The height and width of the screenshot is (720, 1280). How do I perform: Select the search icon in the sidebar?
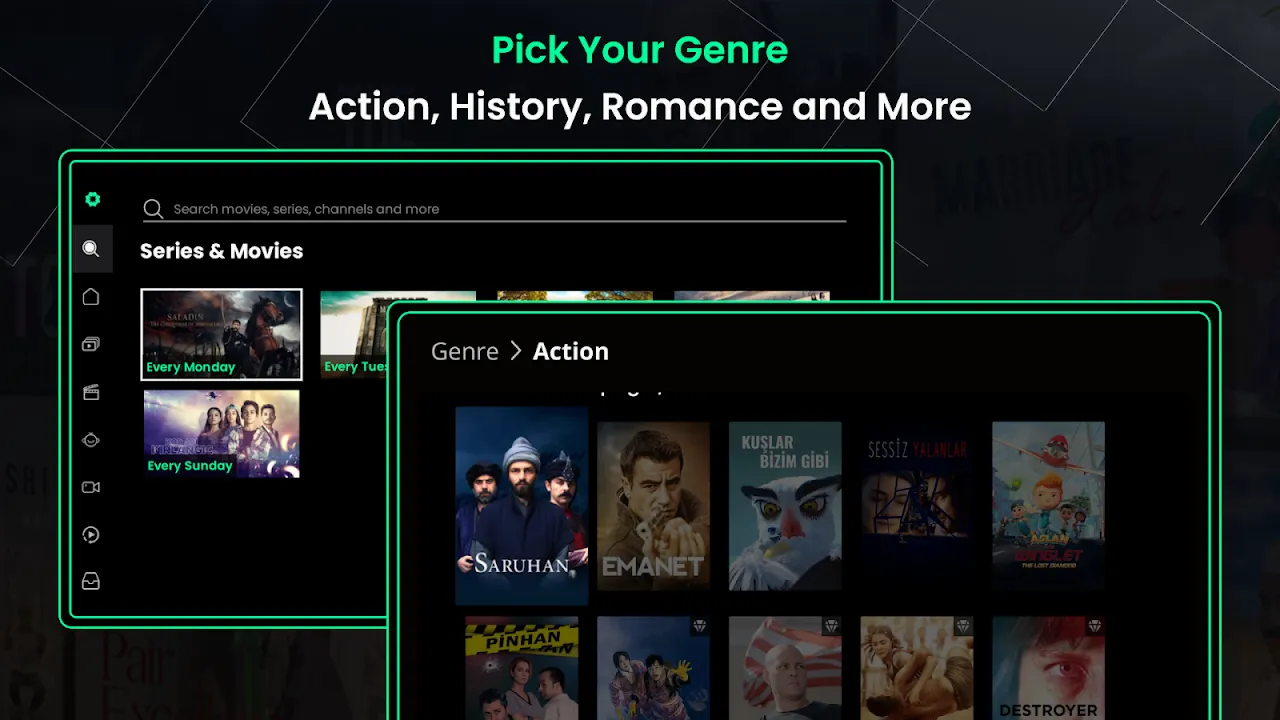91,249
